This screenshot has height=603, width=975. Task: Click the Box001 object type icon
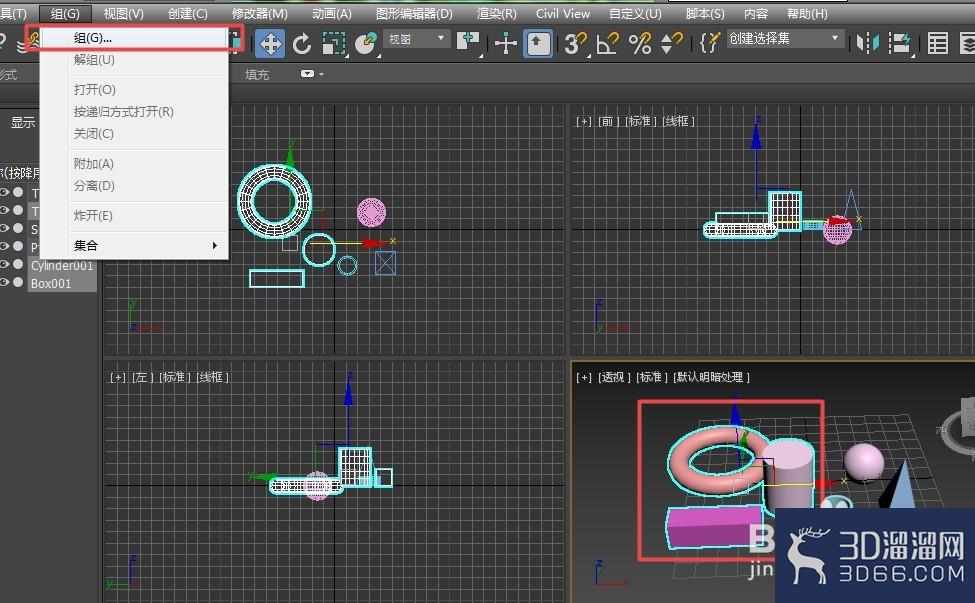[x=19, y=282]
